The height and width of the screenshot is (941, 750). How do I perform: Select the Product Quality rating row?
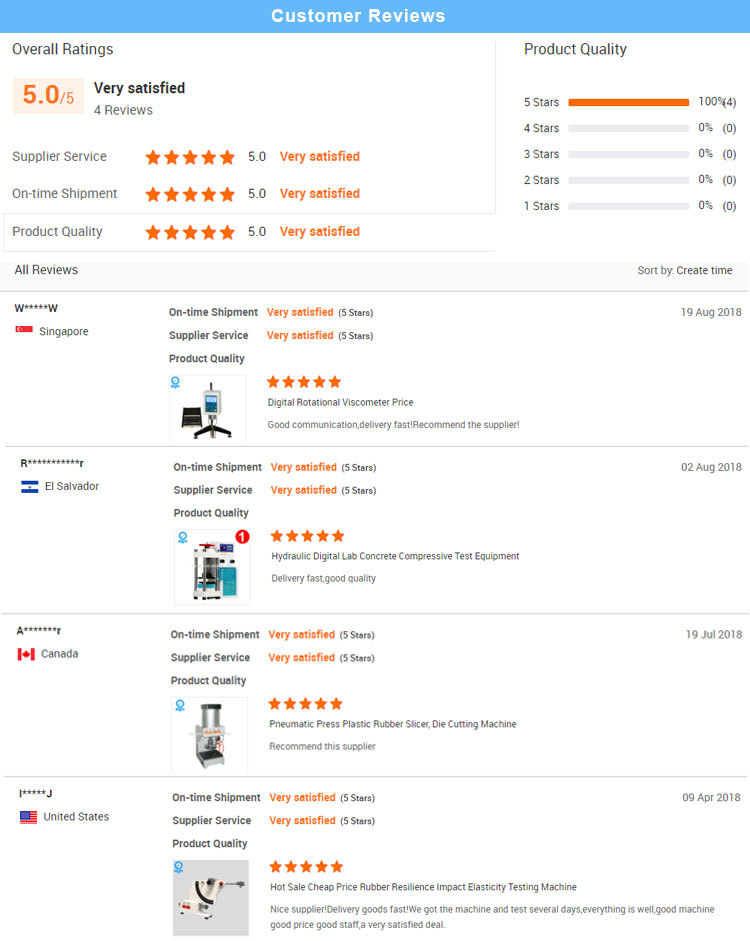[x=249, y=232]
